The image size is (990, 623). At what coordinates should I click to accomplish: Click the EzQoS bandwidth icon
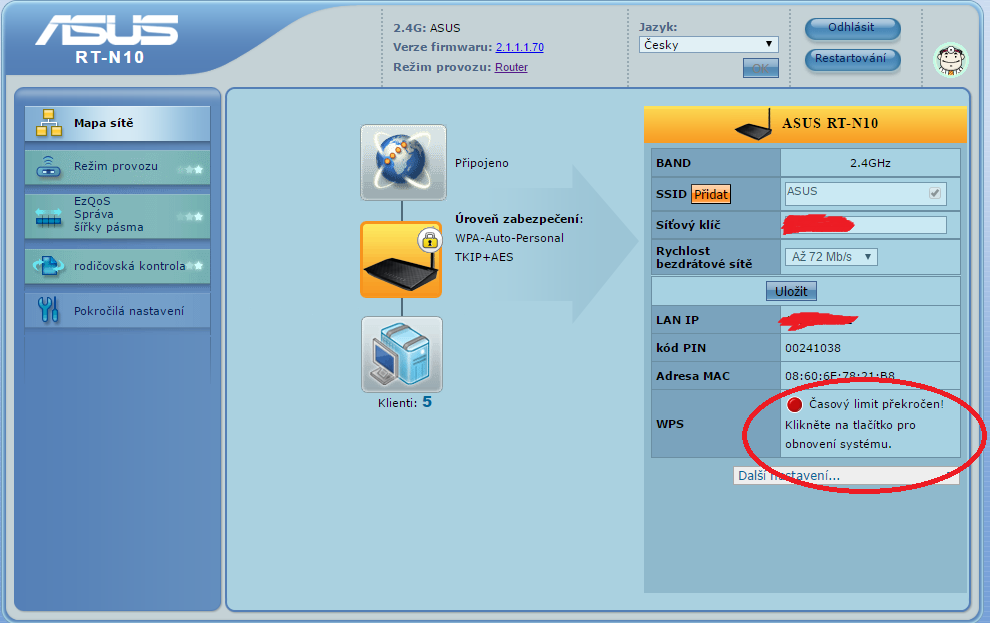(x=49, y=217)
